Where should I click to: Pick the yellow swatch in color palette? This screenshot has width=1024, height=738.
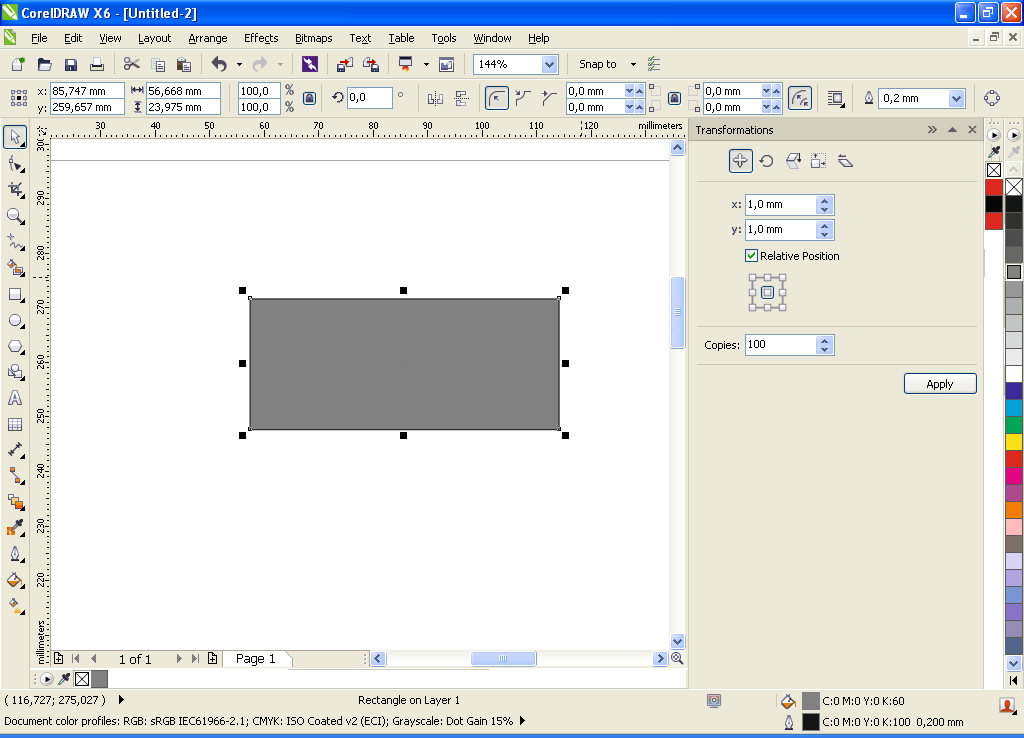1014,442
